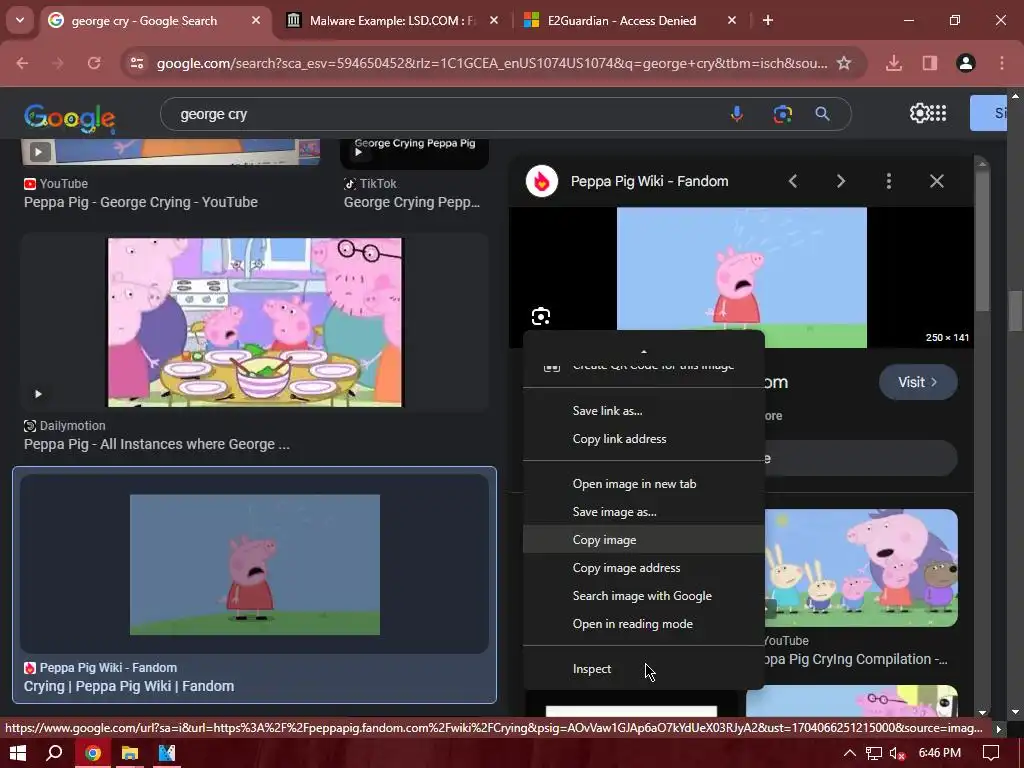The height and width of the screenshot is (768, 1024).
Task: Show hidden tray icons chevron
Action: coord(850,753)
